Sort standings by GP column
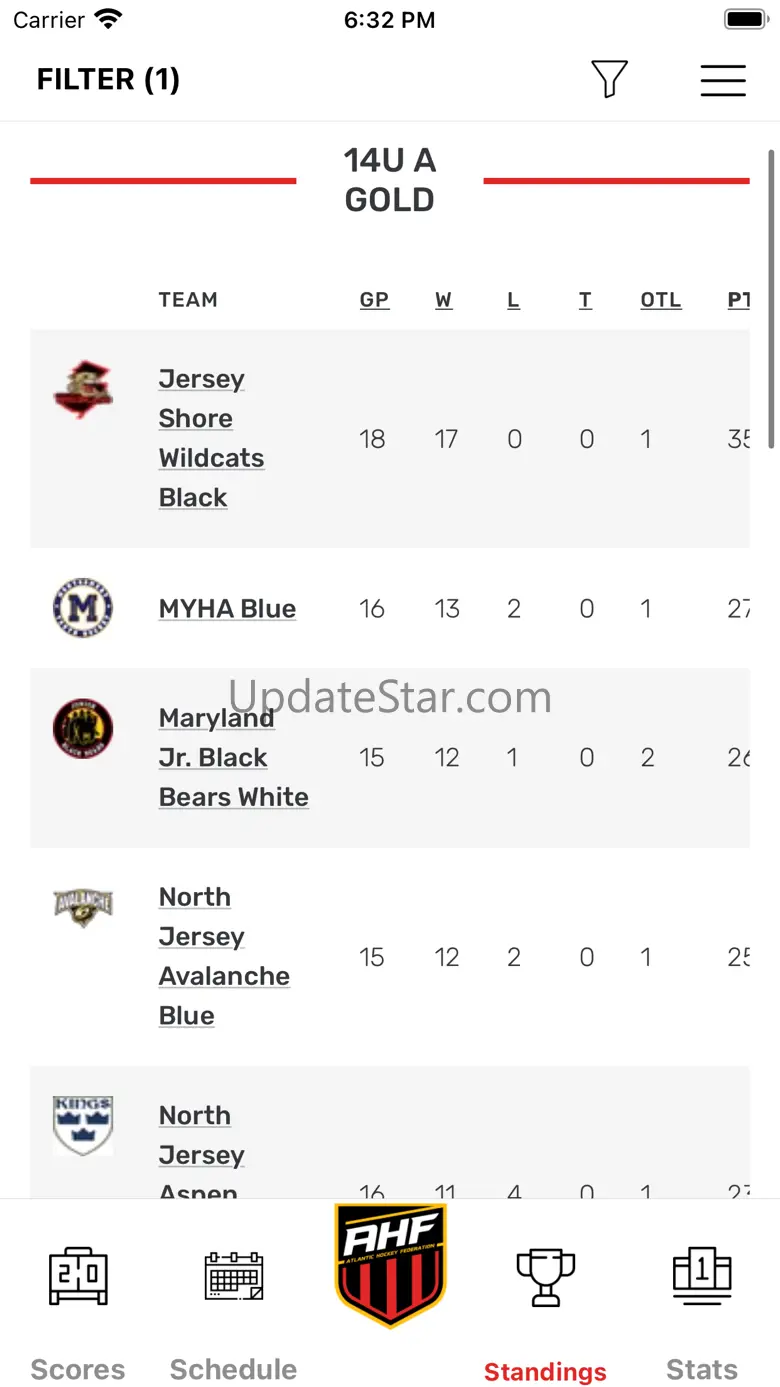The image size is (780, 1387). 374,300
